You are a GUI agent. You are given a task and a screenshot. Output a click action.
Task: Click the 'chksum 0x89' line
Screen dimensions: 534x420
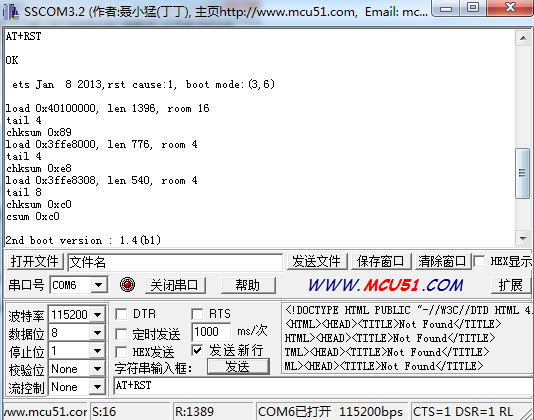[x=39, y=132]
